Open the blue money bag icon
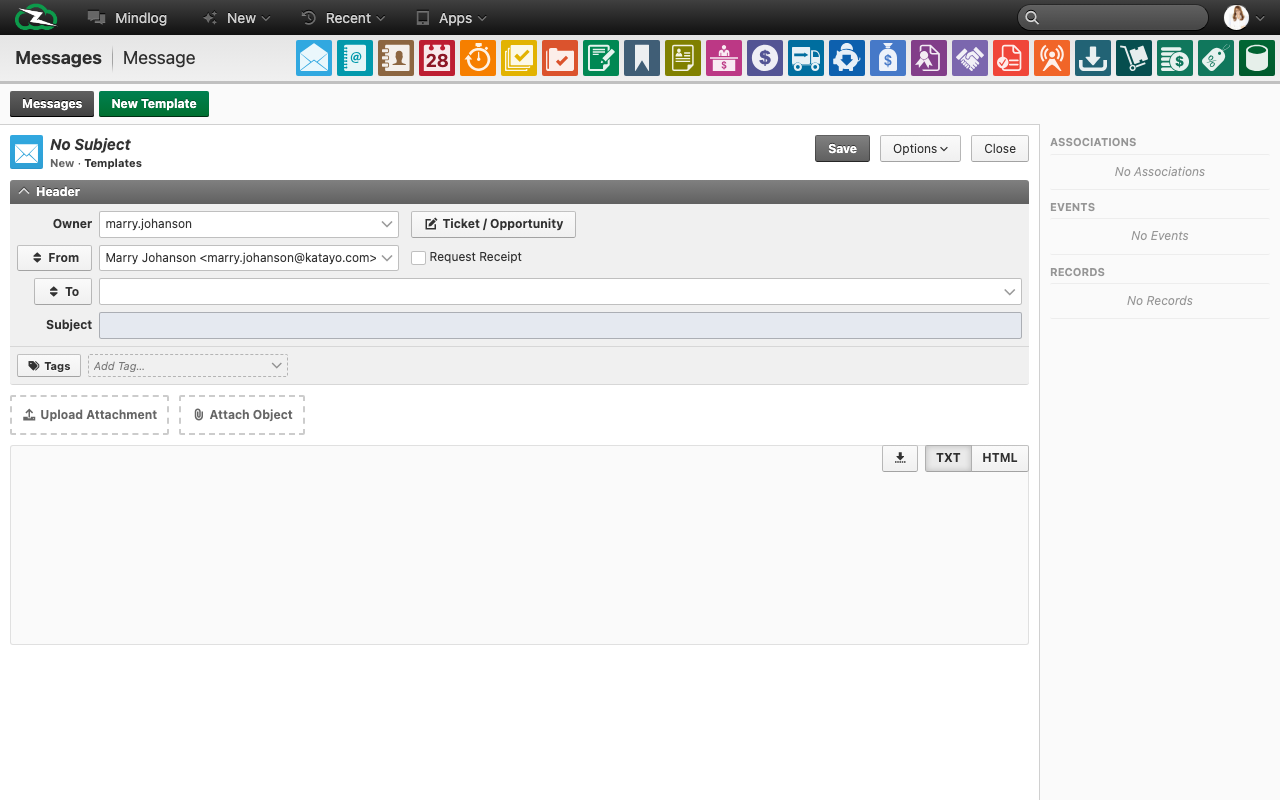The width and height of the screenshot is (1280, 800). pyautogui.click(x=888, y=58)
